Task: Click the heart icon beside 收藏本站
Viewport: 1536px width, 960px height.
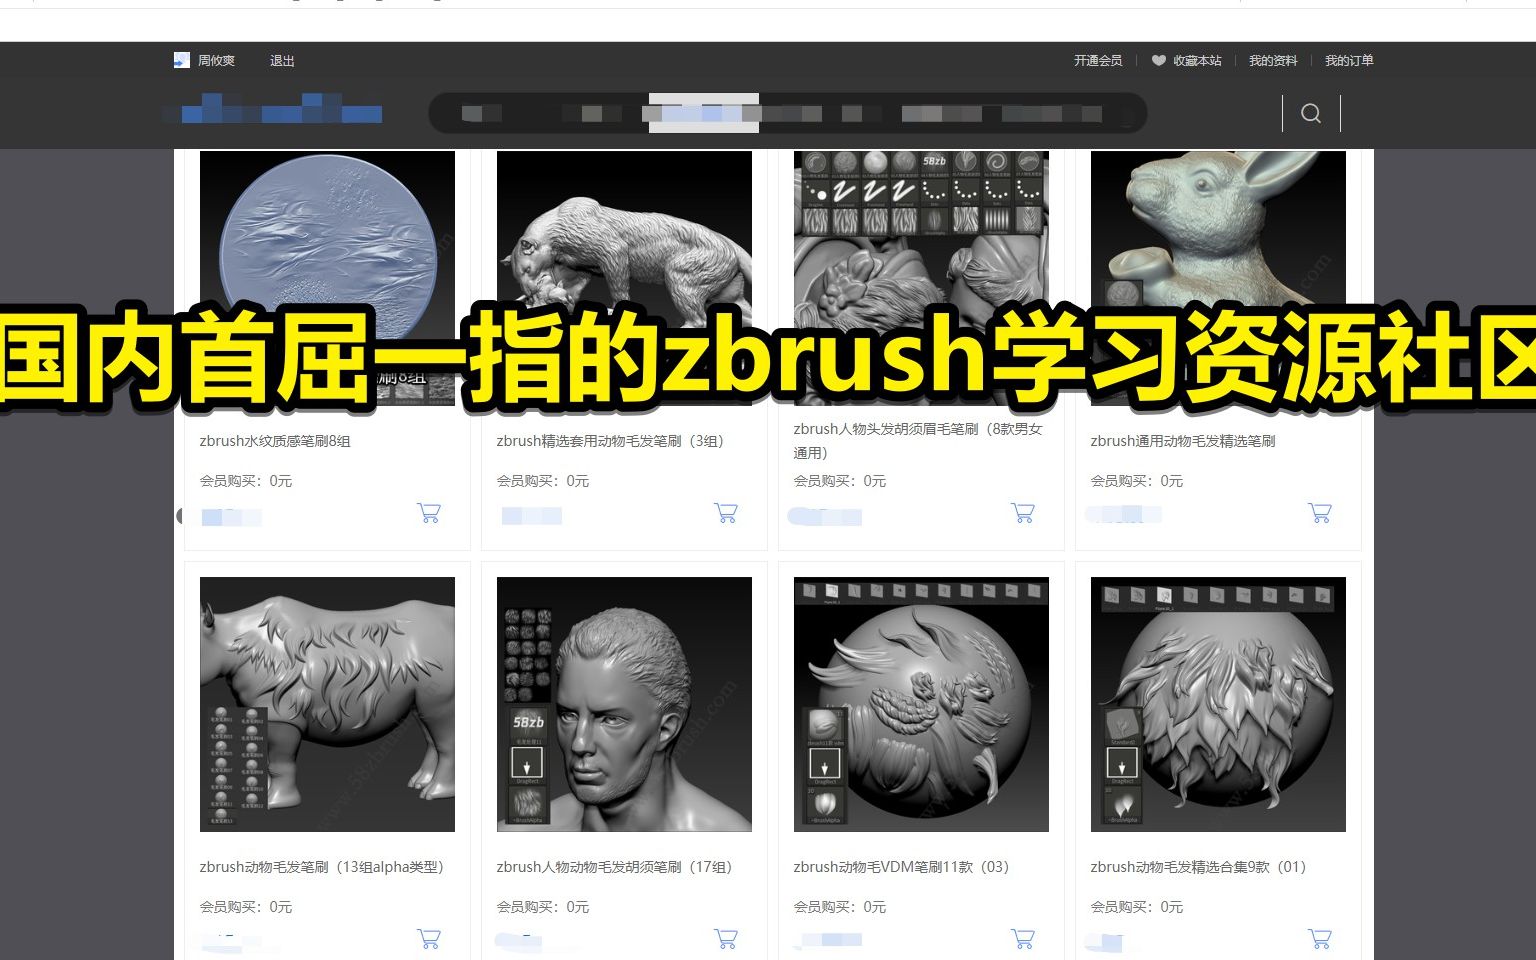Action: pos(1158,61)
